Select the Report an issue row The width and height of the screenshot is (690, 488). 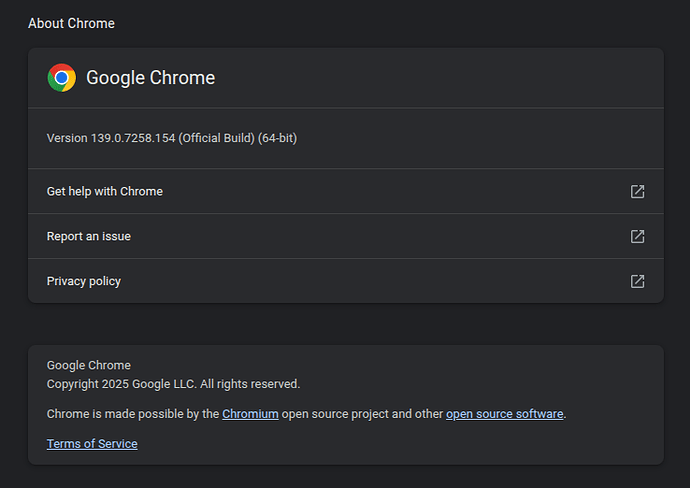click(x=346, y=236)
